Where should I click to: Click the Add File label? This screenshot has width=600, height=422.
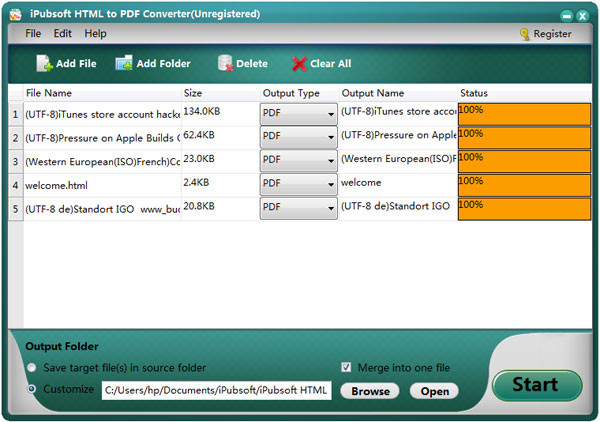tap(76, 64)
